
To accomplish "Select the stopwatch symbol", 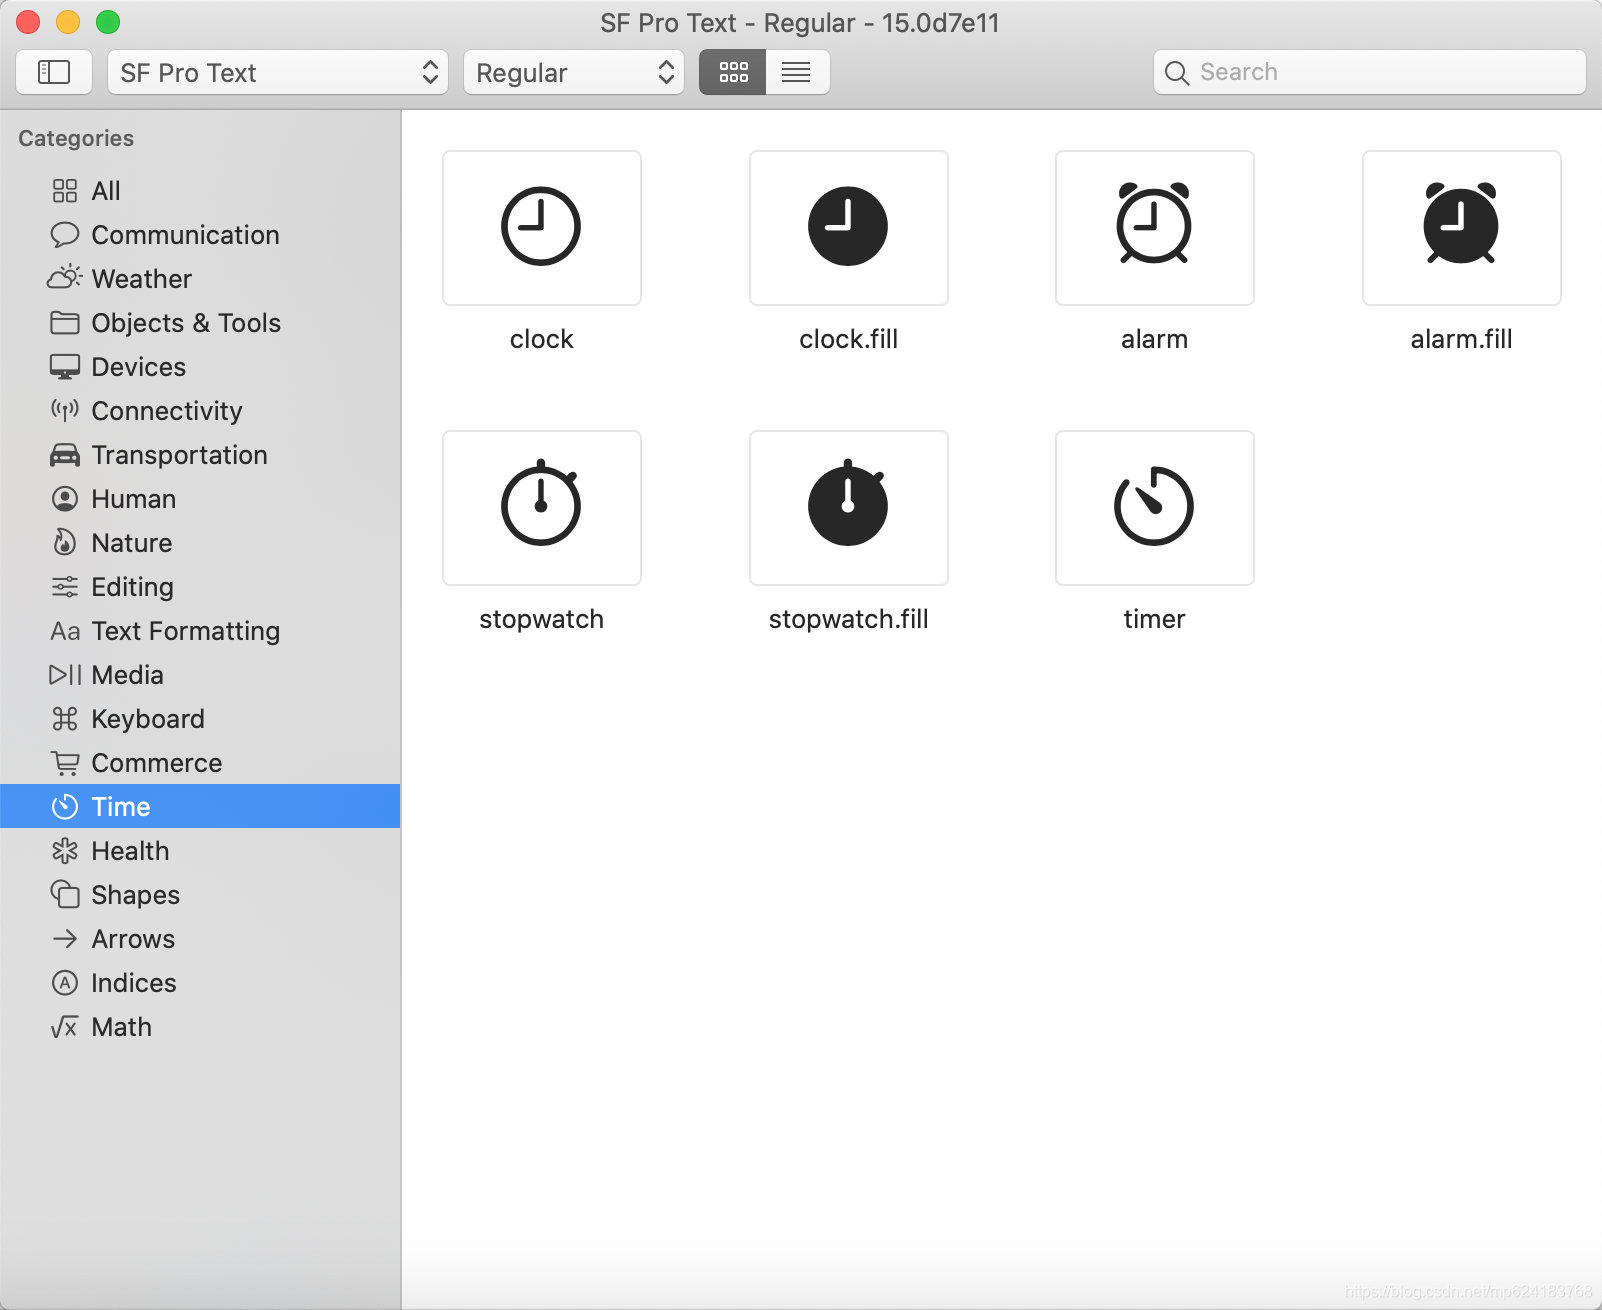I will tap(541, 507).
